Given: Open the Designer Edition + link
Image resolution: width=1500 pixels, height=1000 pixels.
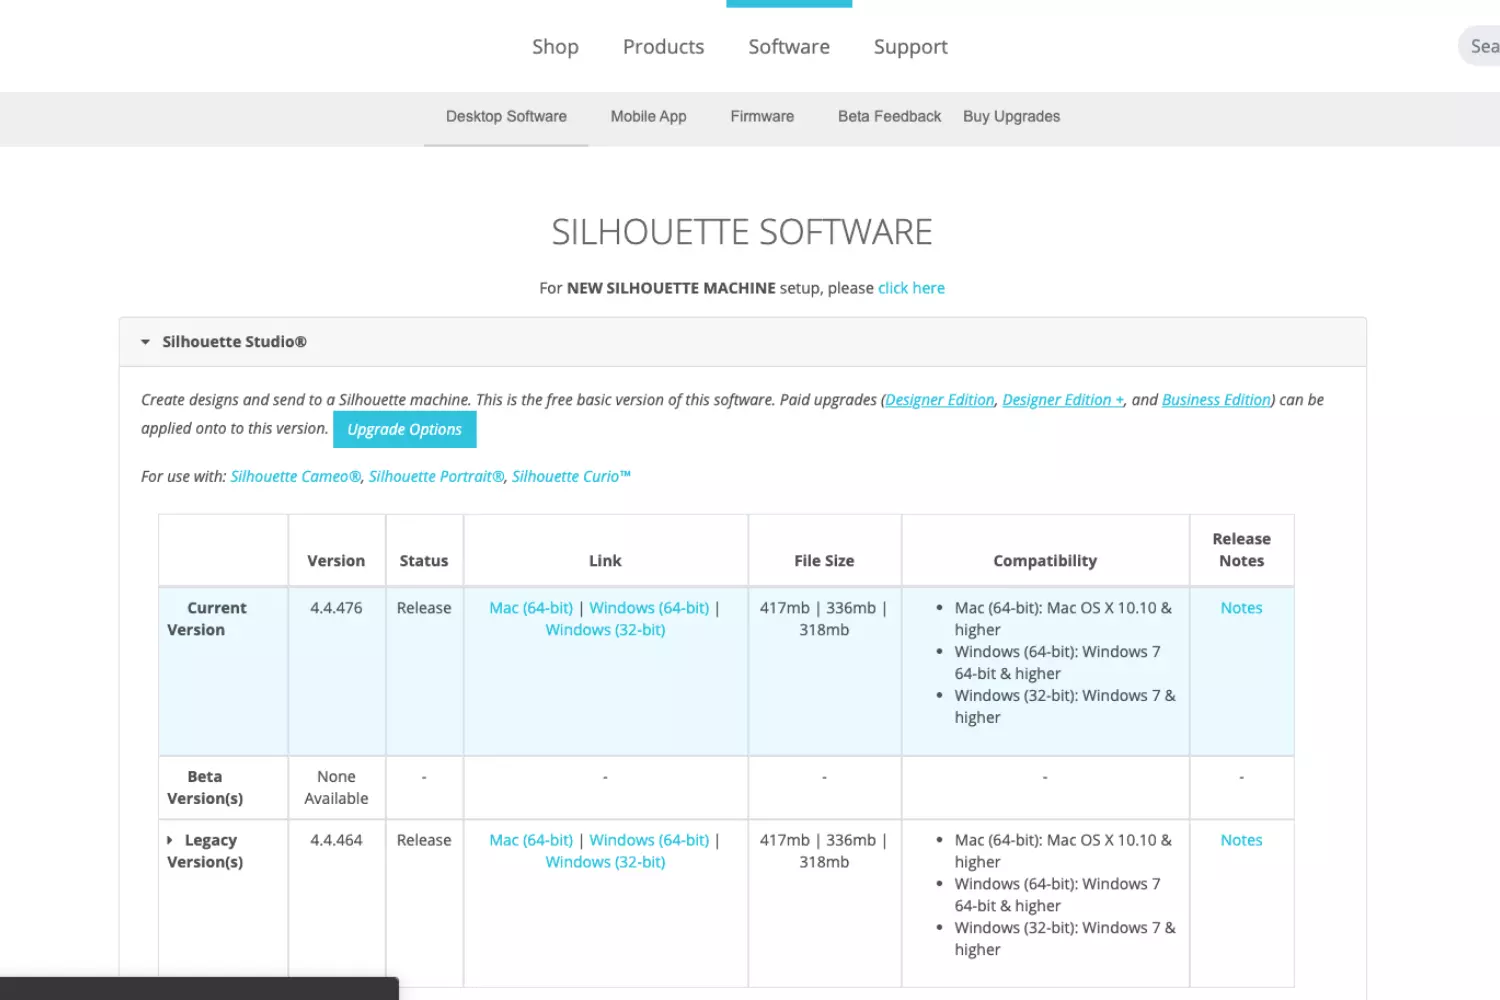Looking at the screenshot, I should point(1063,400).
